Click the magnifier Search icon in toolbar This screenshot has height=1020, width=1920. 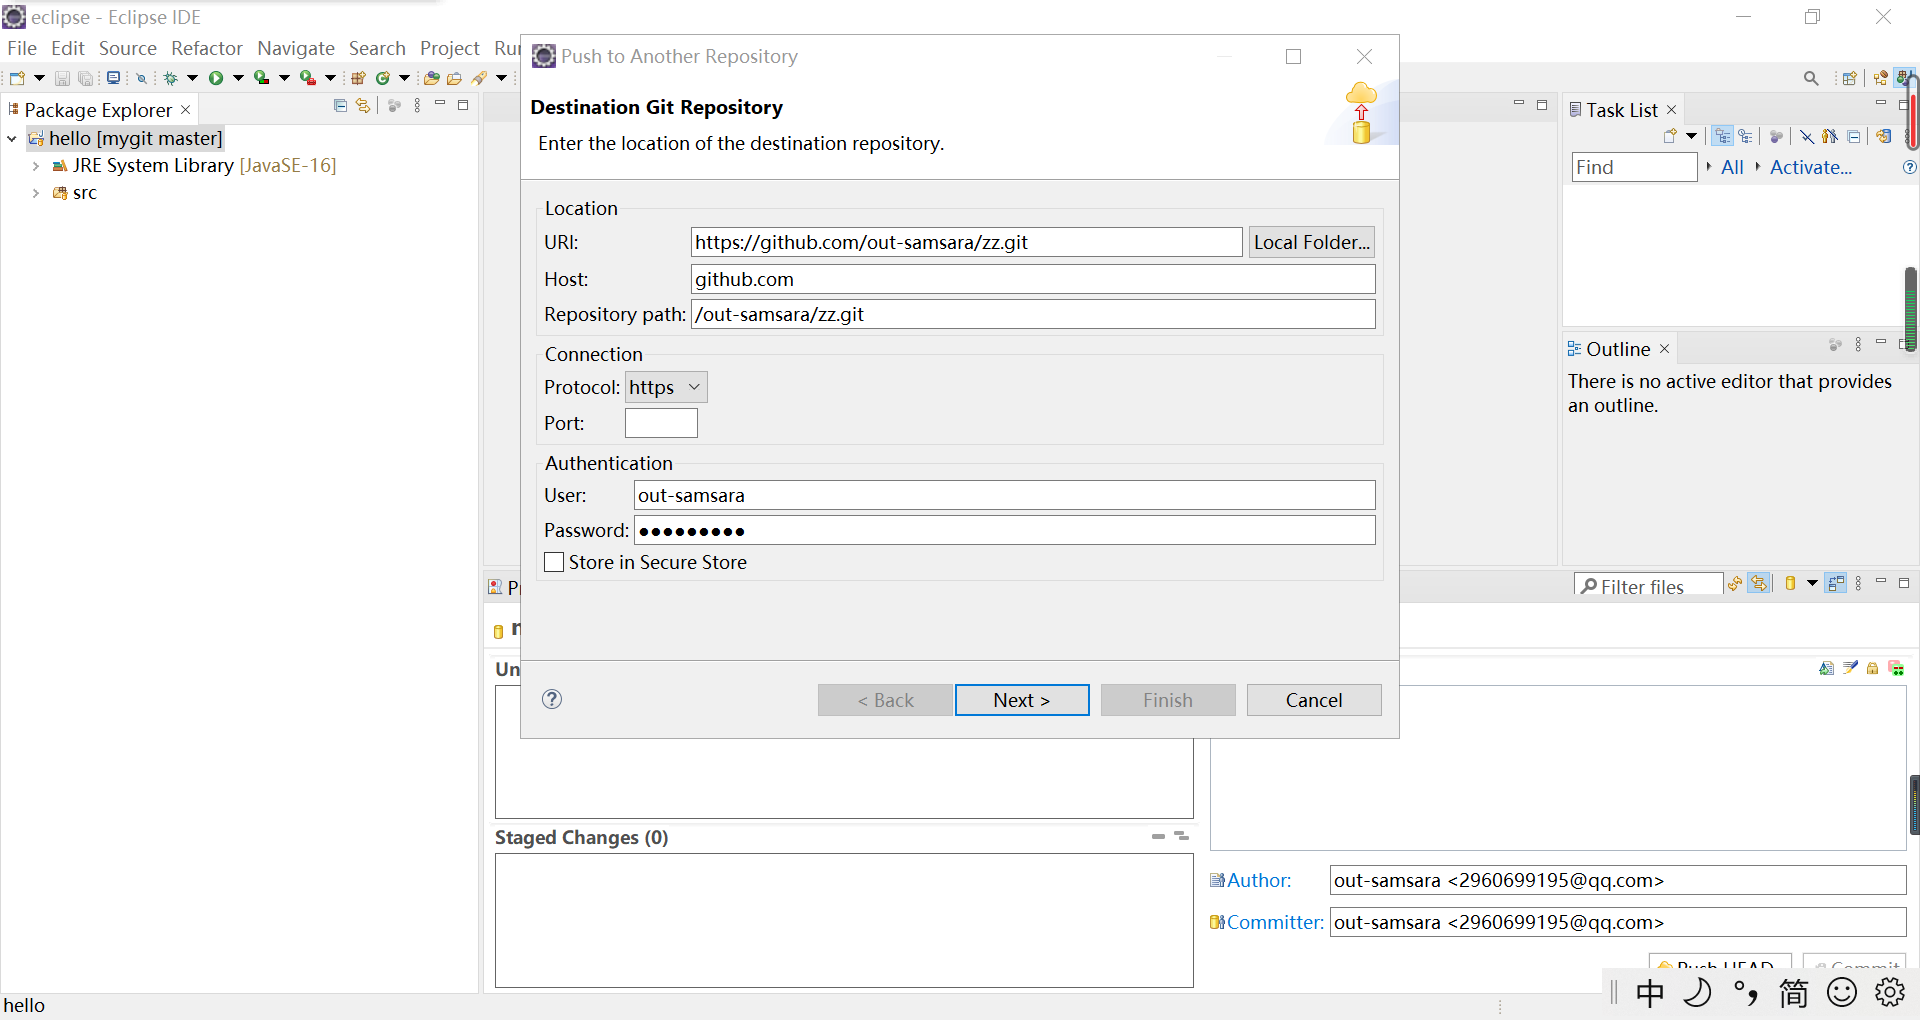[1811, 78]
